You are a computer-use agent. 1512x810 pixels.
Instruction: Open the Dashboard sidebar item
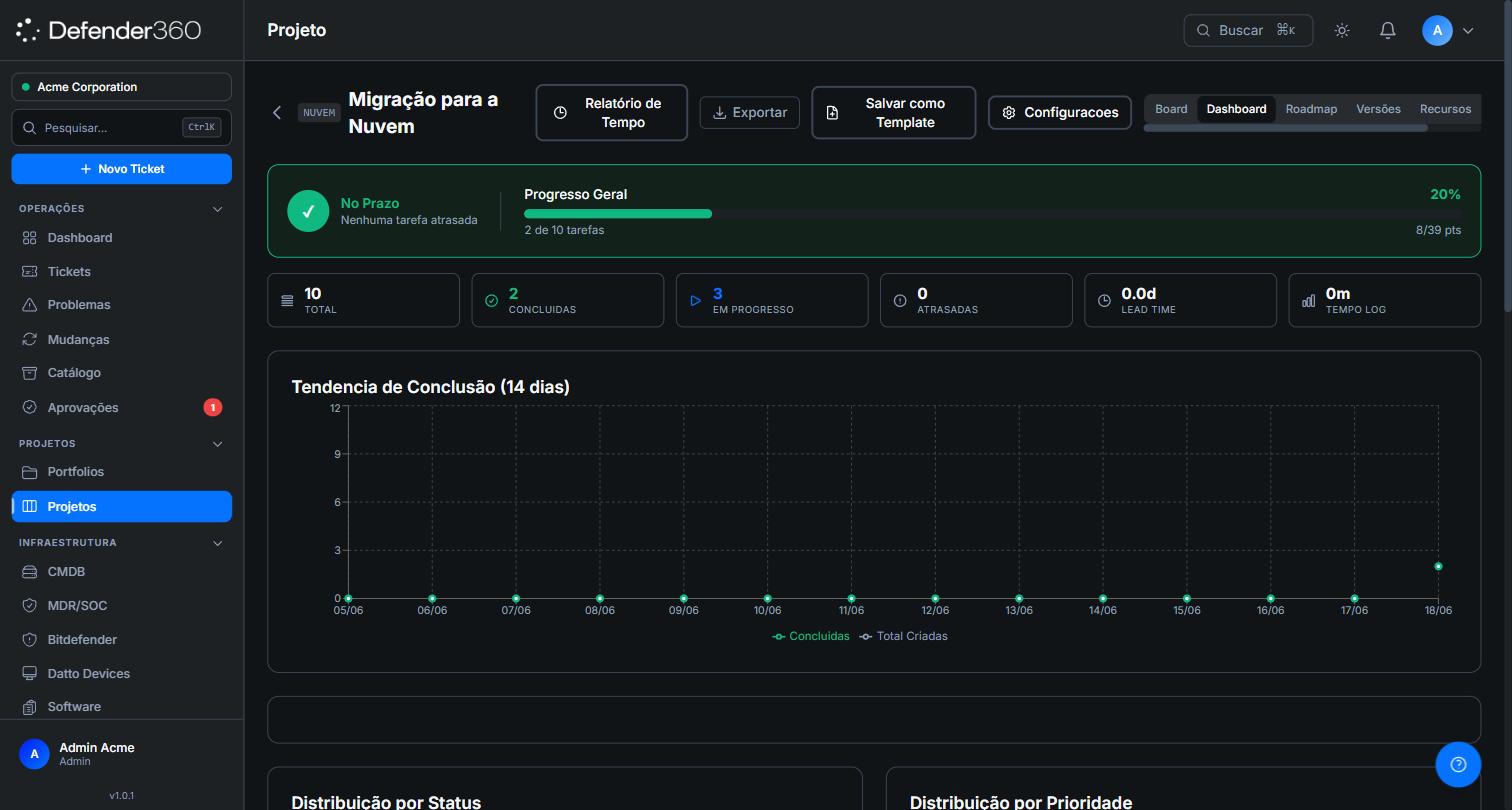coord(121,238)
